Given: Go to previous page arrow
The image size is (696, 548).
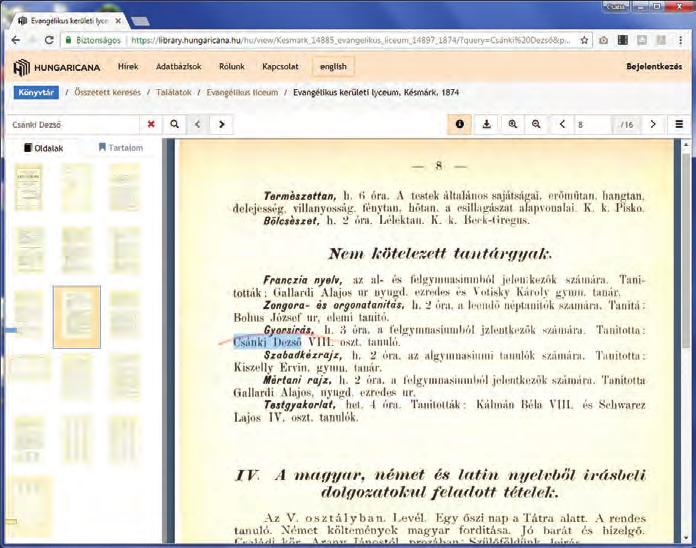Looking at the screenshot, I should pos(562,124).
